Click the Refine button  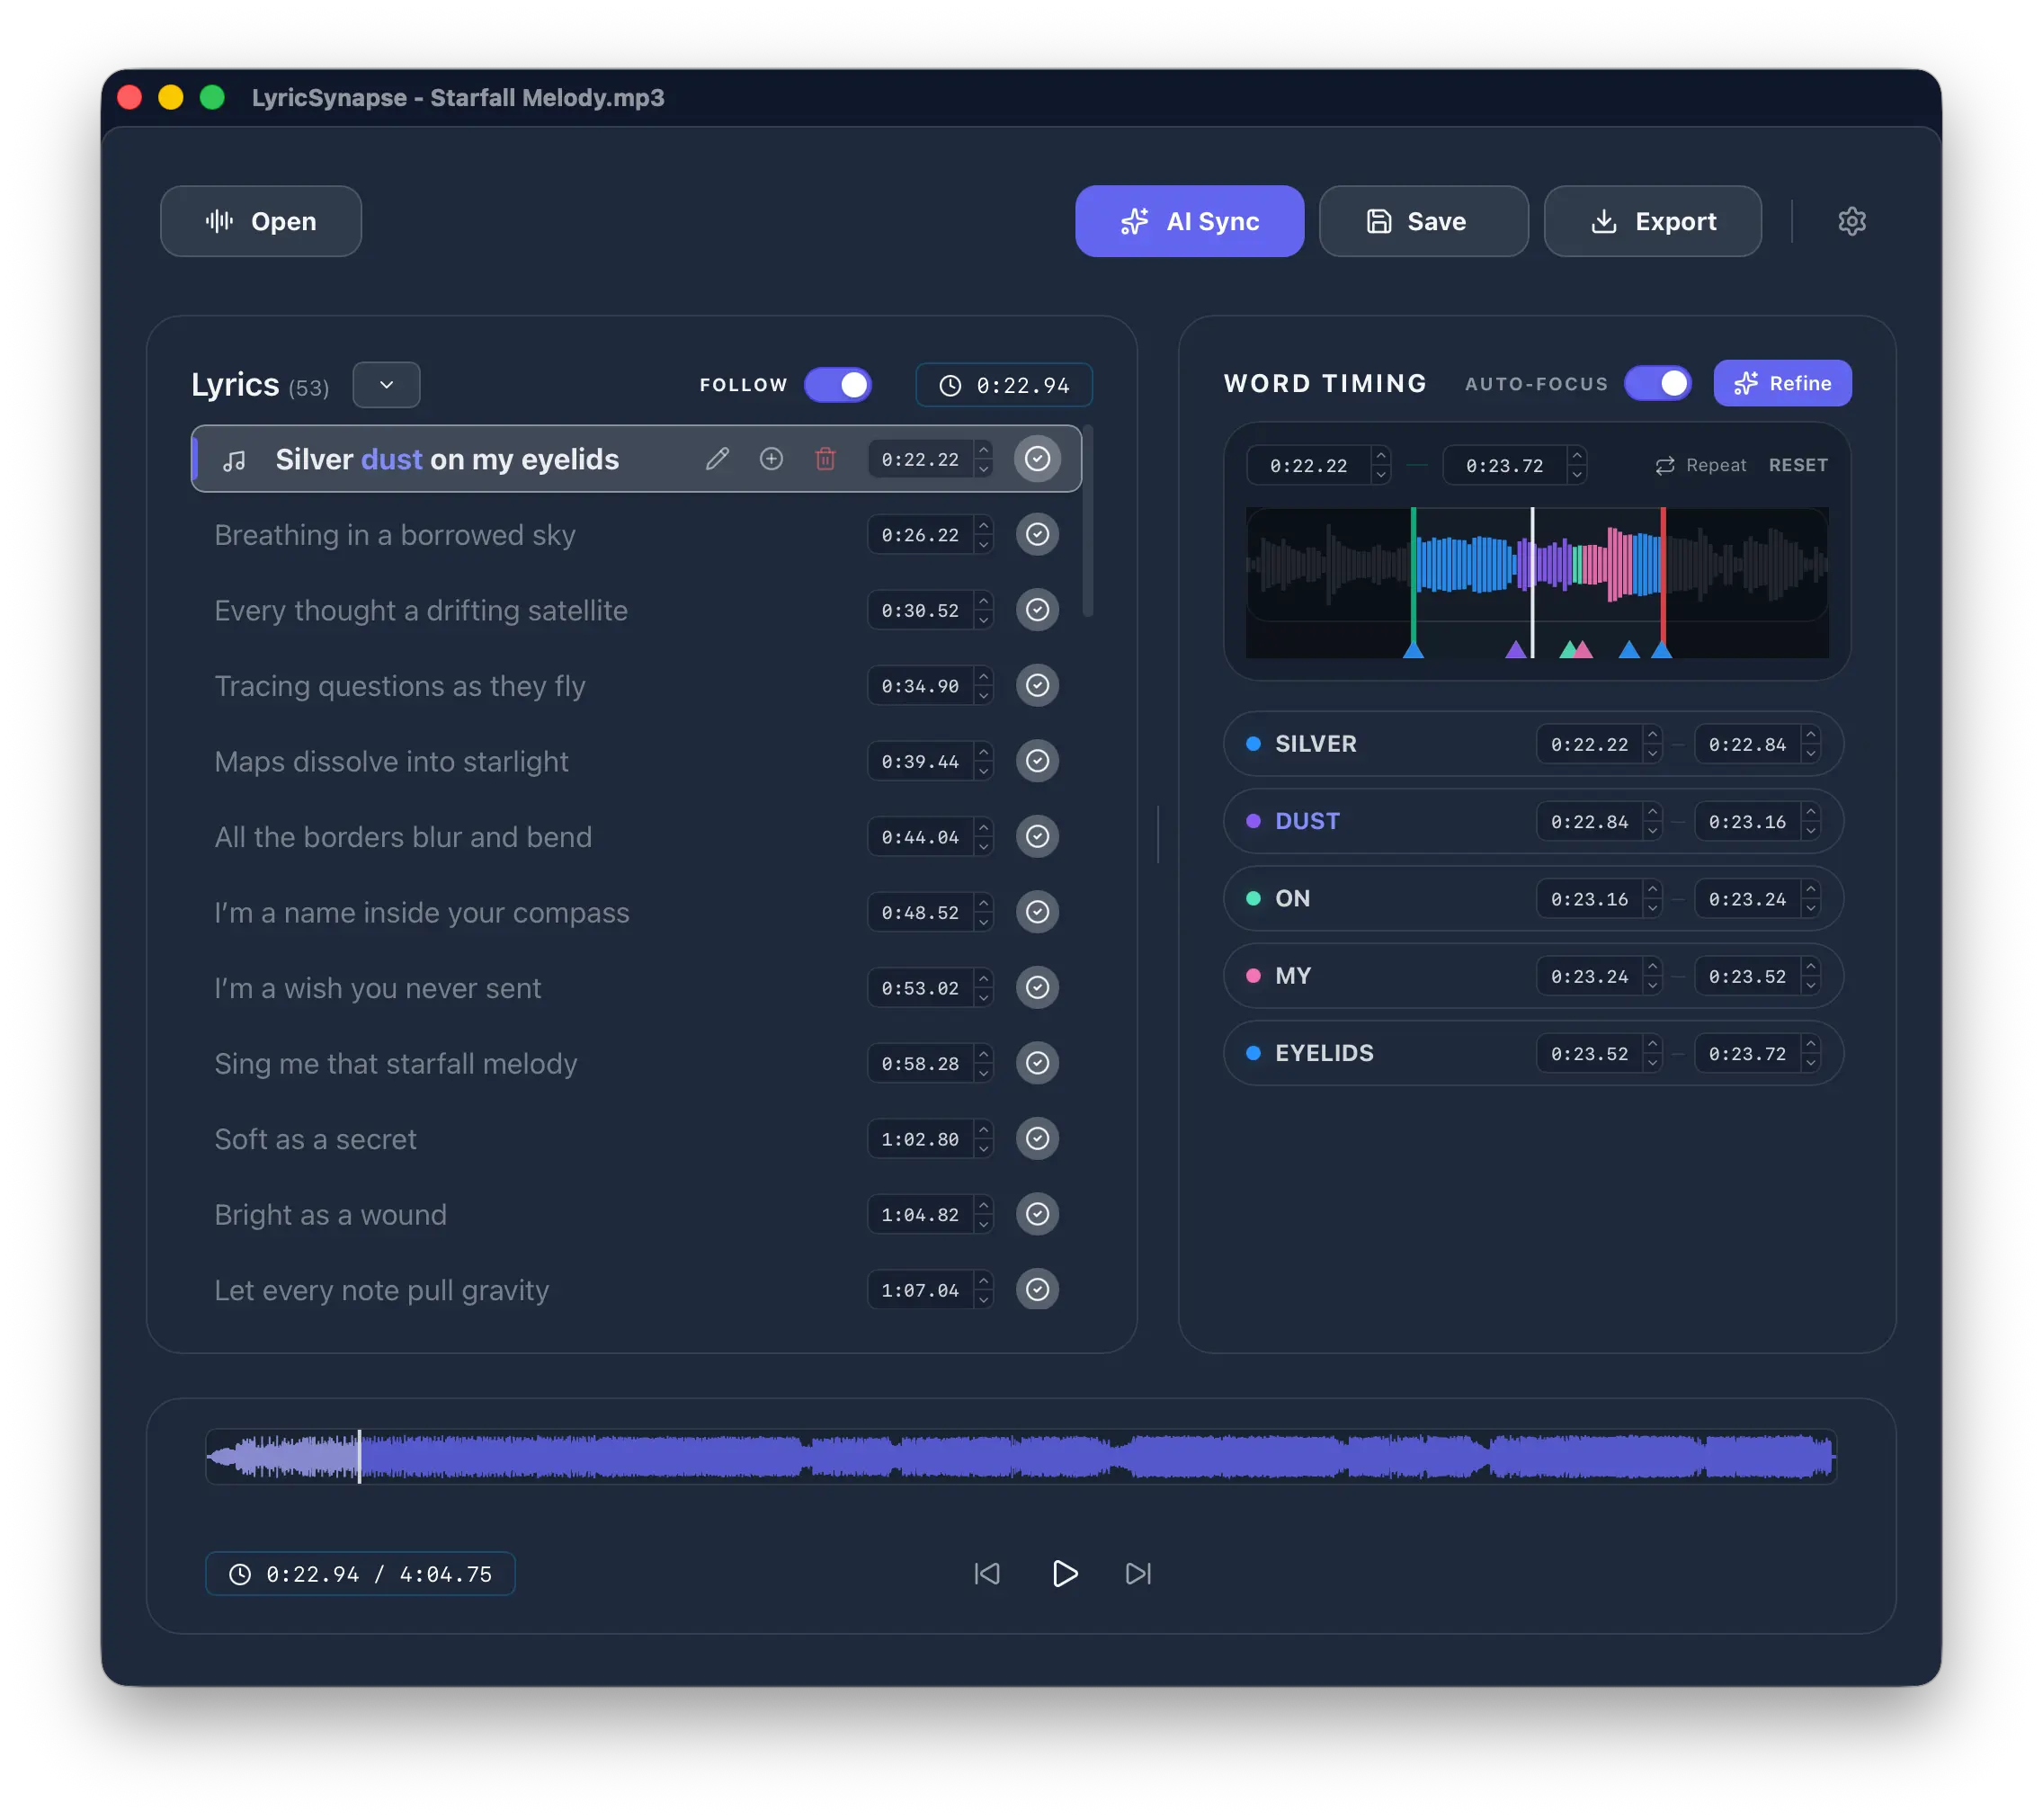(x=1782, y=383)
